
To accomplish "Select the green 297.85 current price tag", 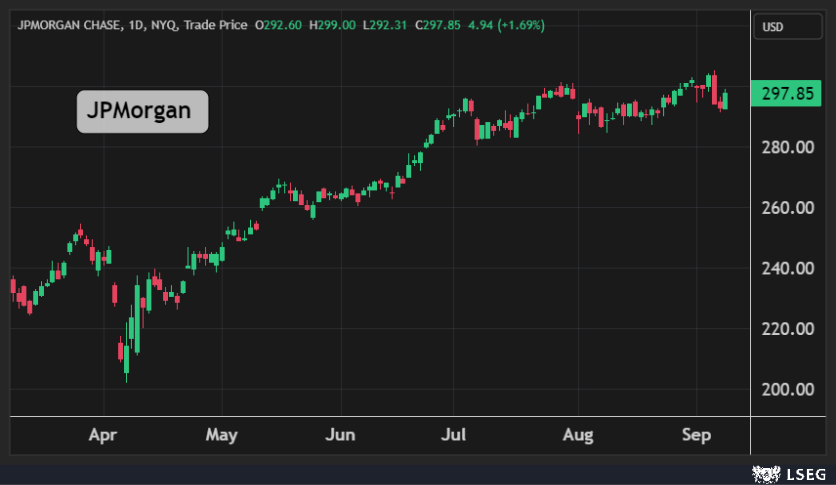I will click(788, 94).
